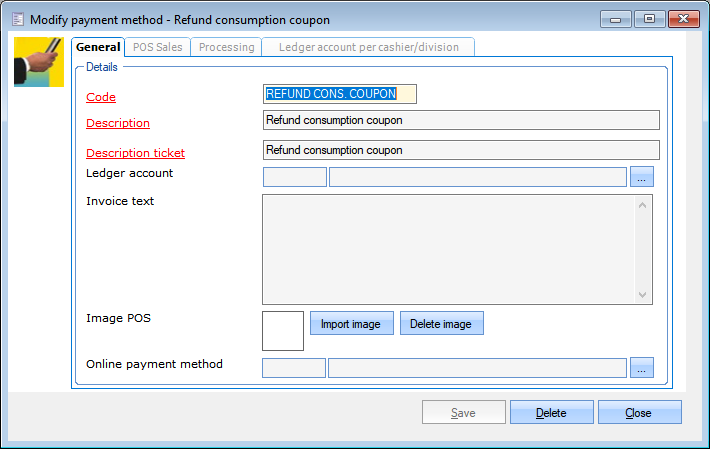710x449 pixels.
Task: Click the Import image button
Action: pos(350,324)
